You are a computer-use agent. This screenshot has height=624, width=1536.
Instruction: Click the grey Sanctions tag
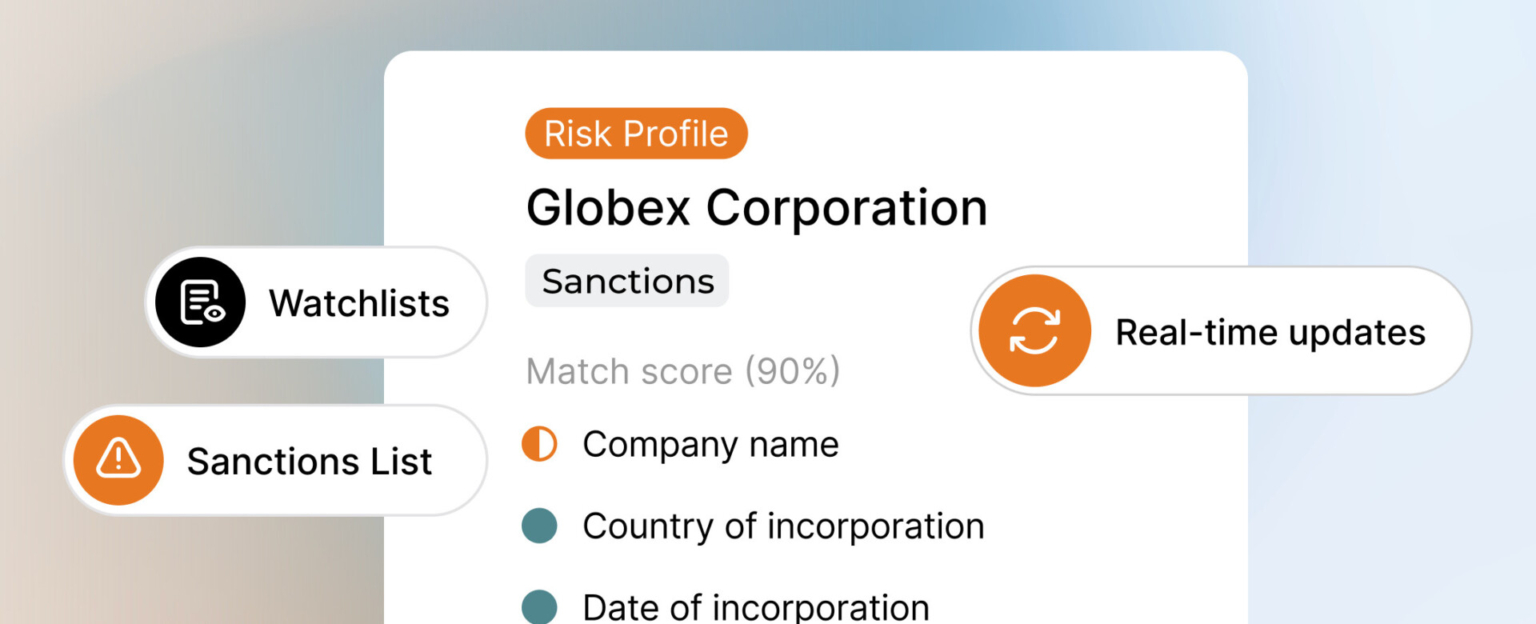click(x=627, y=281)
